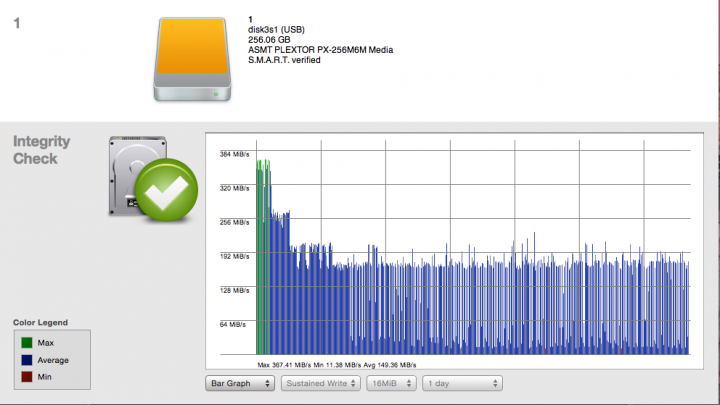Click ASMT PLEXTOR PX-256M6M Media text
The width and height of the screenshot is (720, 405).
321,50
